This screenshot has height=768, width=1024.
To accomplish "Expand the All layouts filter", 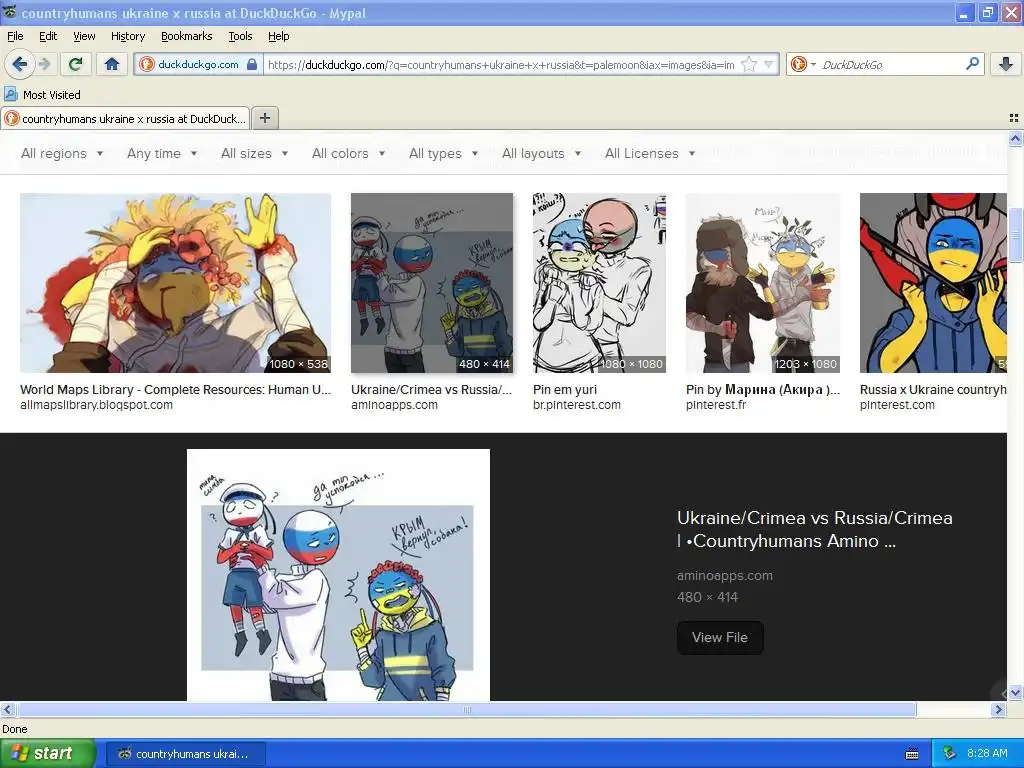I will (541, 153).
